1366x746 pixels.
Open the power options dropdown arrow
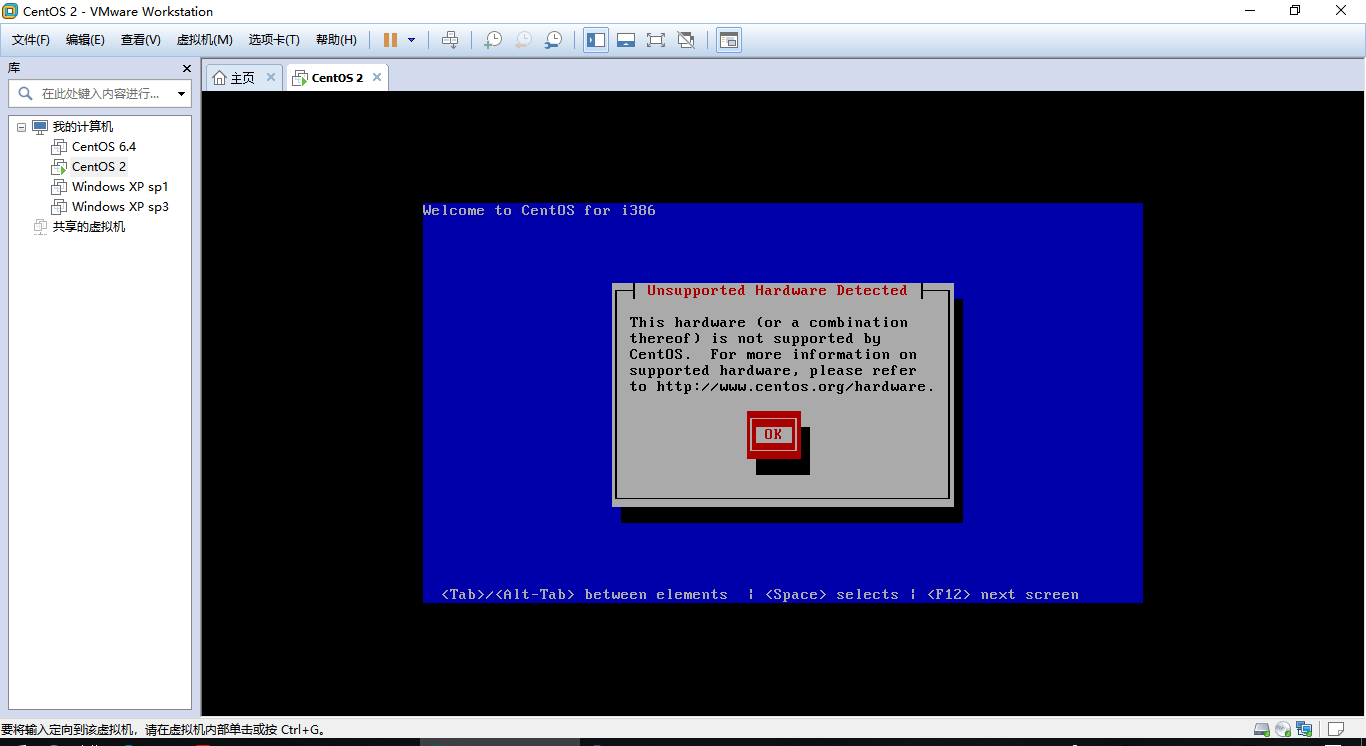click(411, 40)
